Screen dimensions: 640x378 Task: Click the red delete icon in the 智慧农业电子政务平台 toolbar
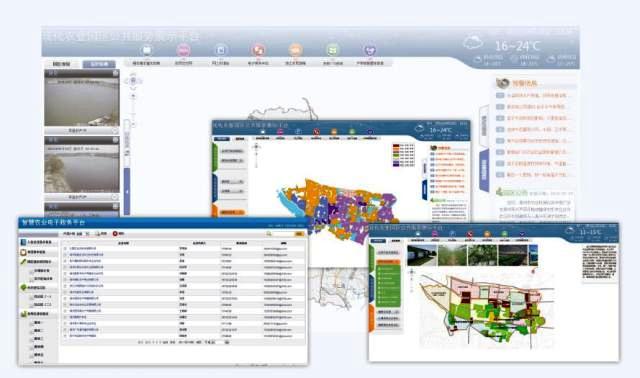pos(115,233)
